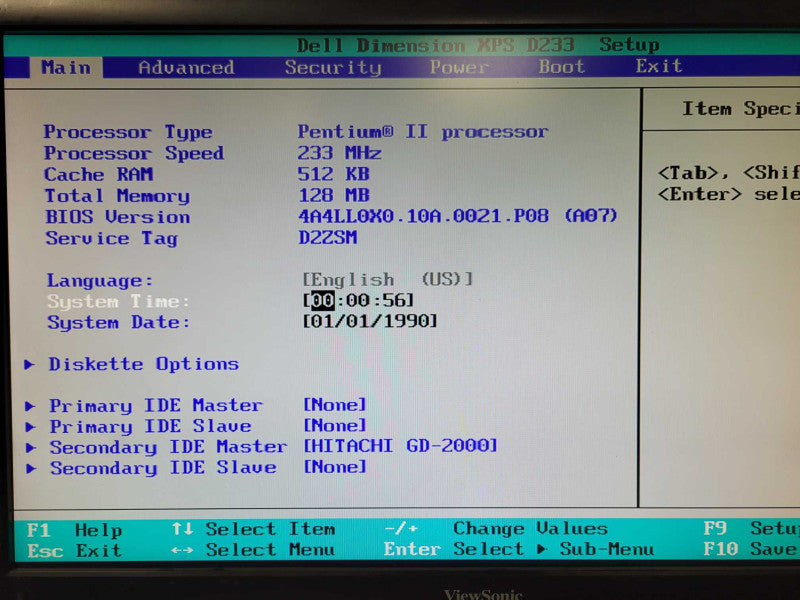Click the Pentium II processor value
800x600 pixels.
point(423,132)
